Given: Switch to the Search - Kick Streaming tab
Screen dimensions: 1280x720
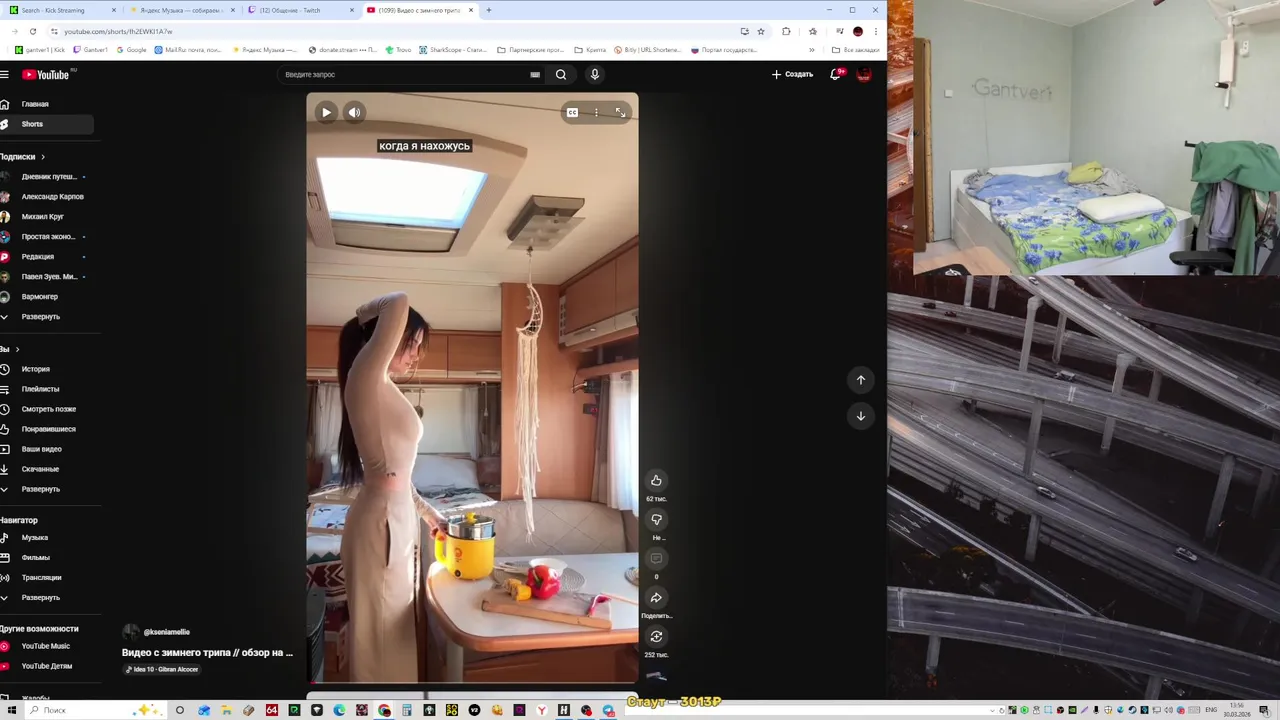Looking at the screenshot, I should (60, 10).
